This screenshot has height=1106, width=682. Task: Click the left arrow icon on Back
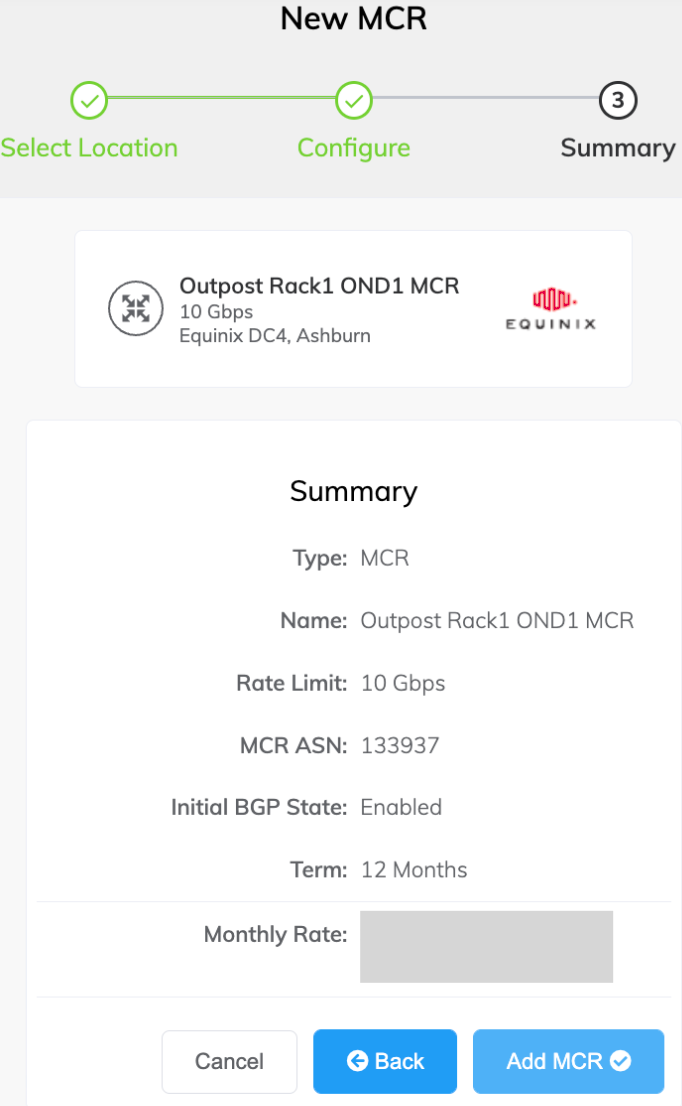[357, 1061]
